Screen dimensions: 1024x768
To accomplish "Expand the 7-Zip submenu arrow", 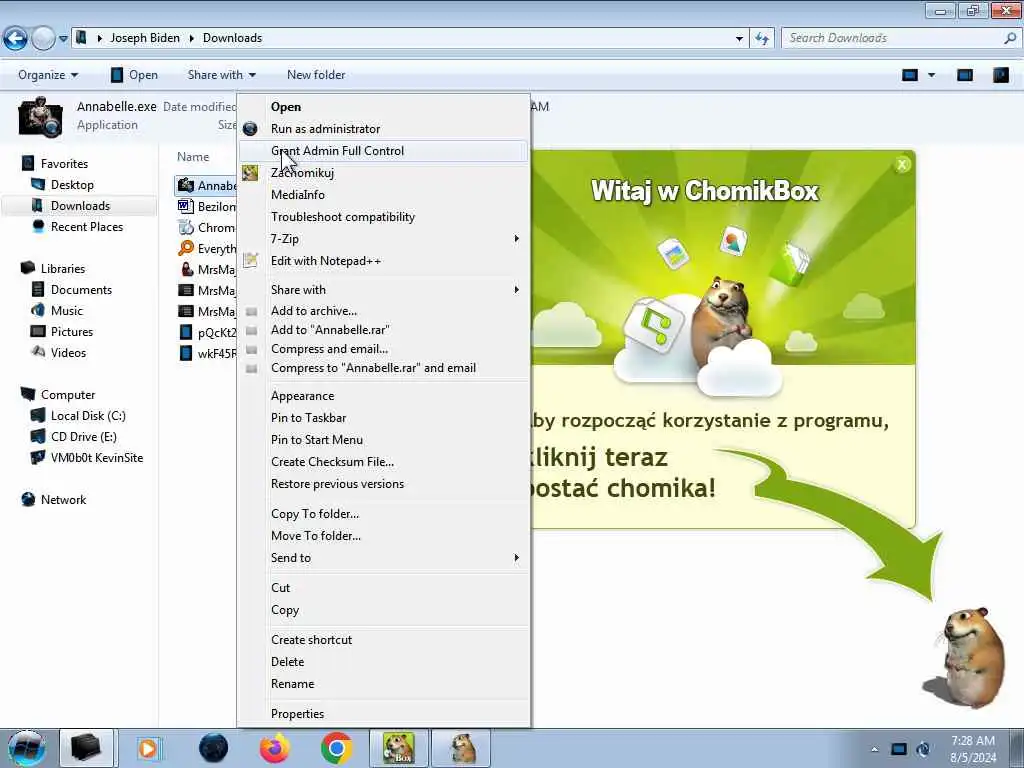I will [x=517, y=239].
